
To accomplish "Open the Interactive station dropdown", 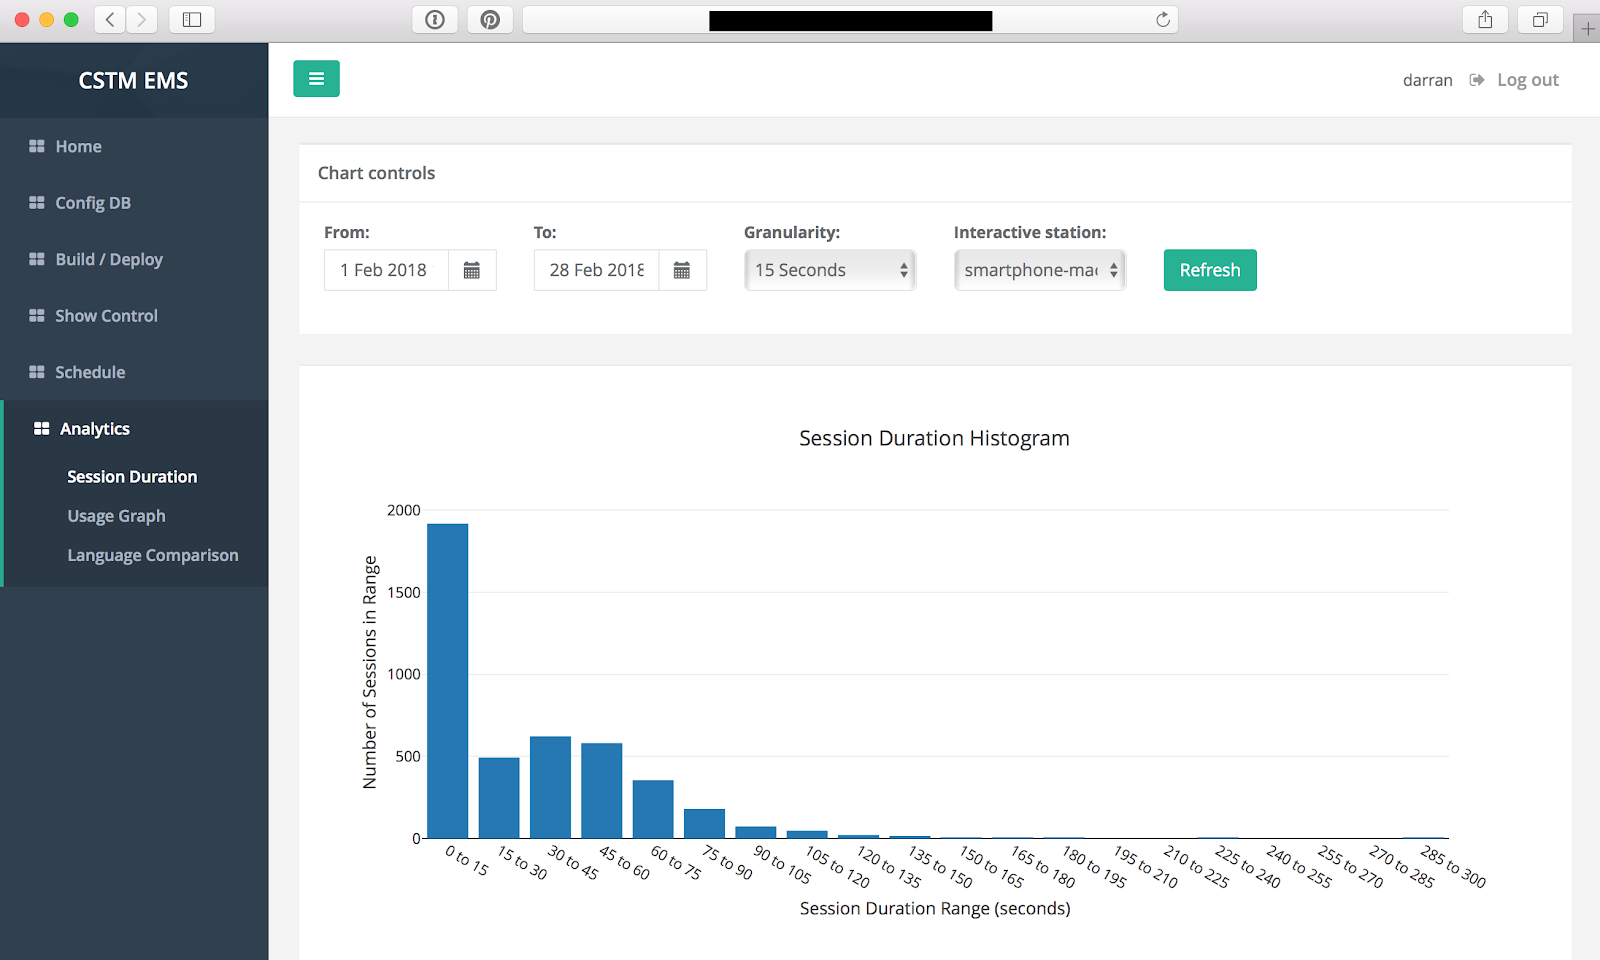I will coord(1040,270).
